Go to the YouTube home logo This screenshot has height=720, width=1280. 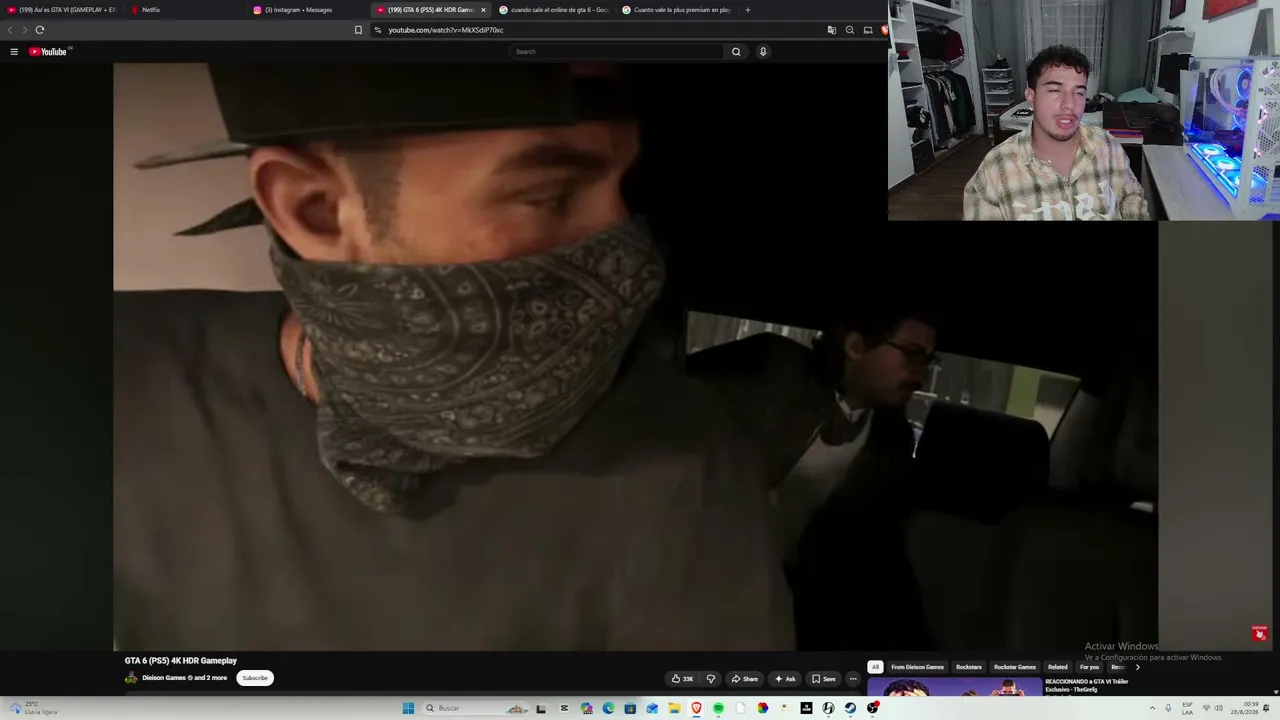(48, 52)
